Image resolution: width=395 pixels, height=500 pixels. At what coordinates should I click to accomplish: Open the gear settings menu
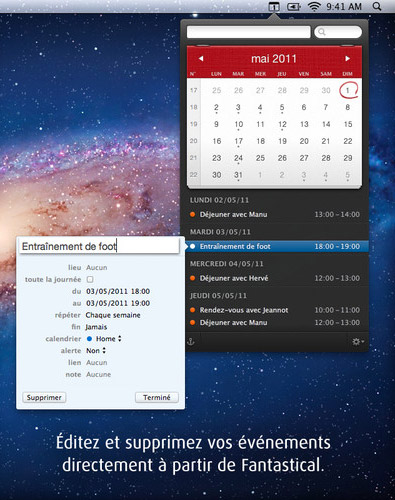358,342
